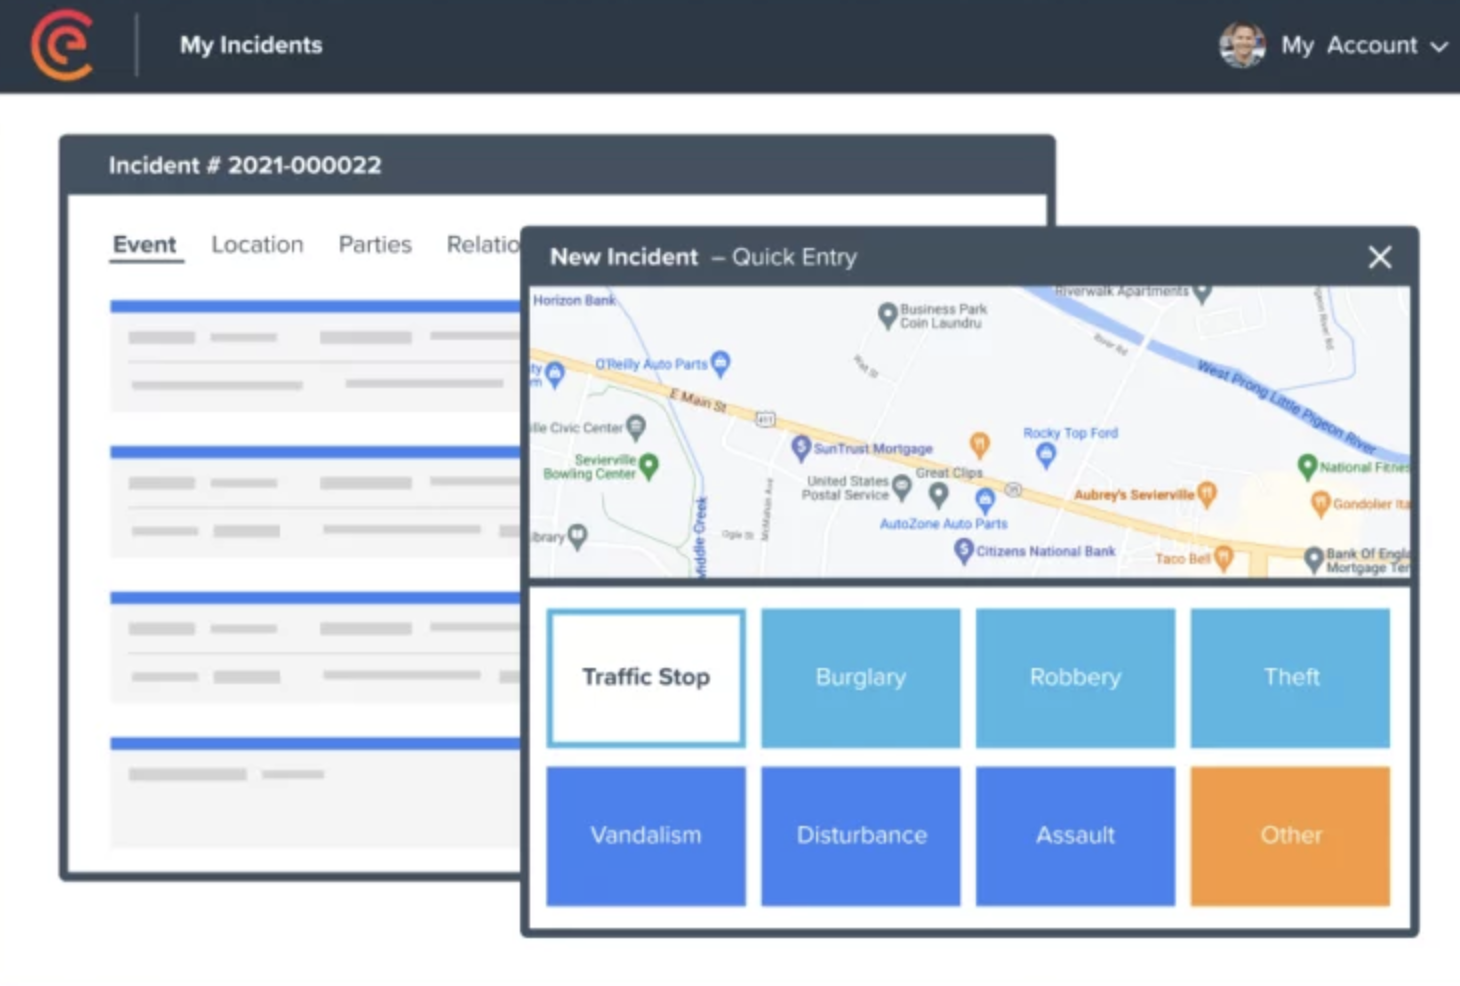Switch to the Parties tab
The image size is (1460, 986).
tap(375, 245)
